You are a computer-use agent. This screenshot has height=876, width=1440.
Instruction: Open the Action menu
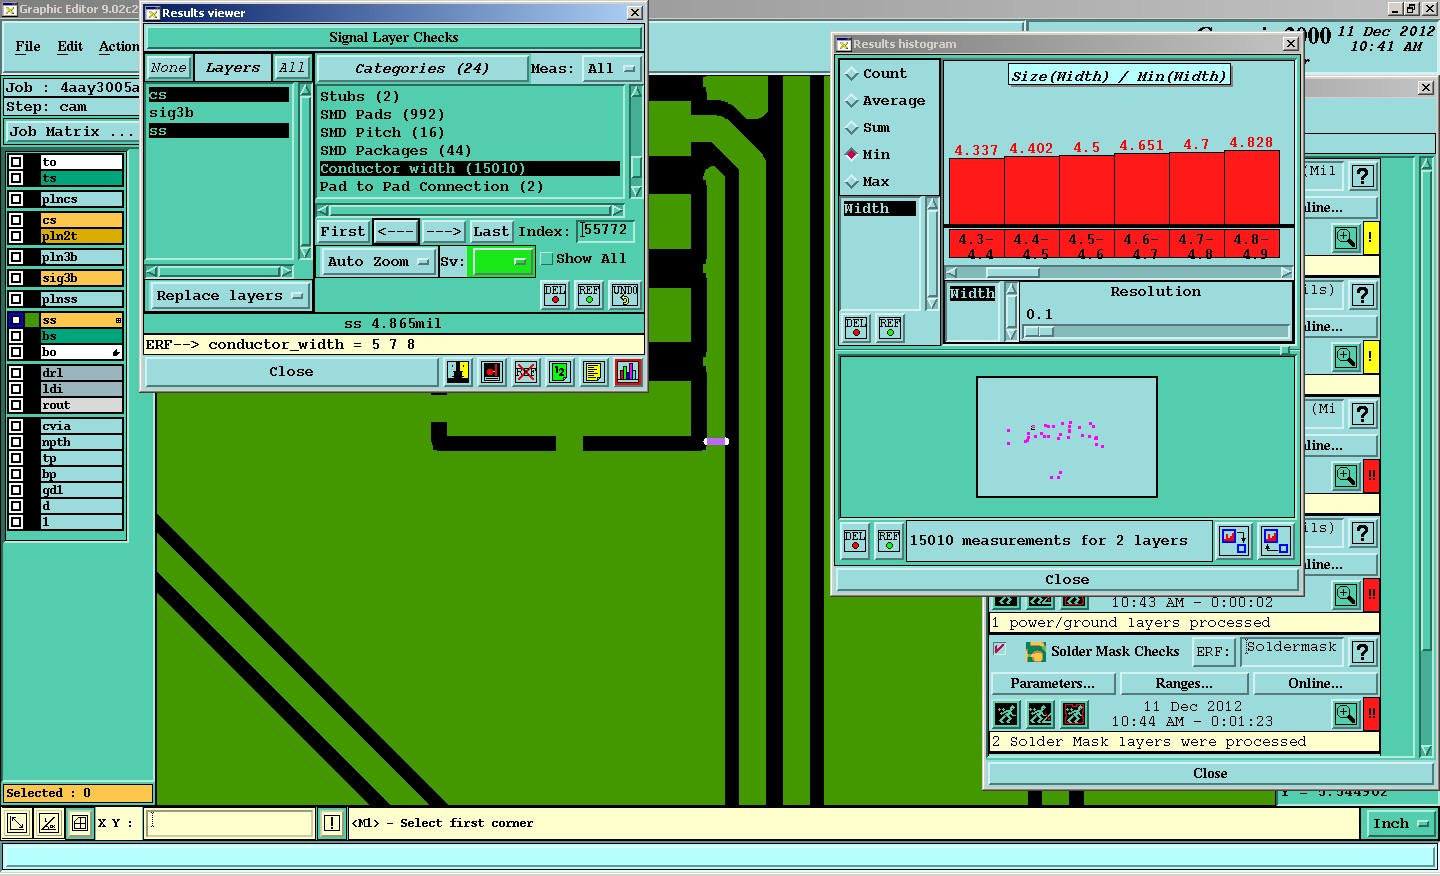(x=119, y=47)
